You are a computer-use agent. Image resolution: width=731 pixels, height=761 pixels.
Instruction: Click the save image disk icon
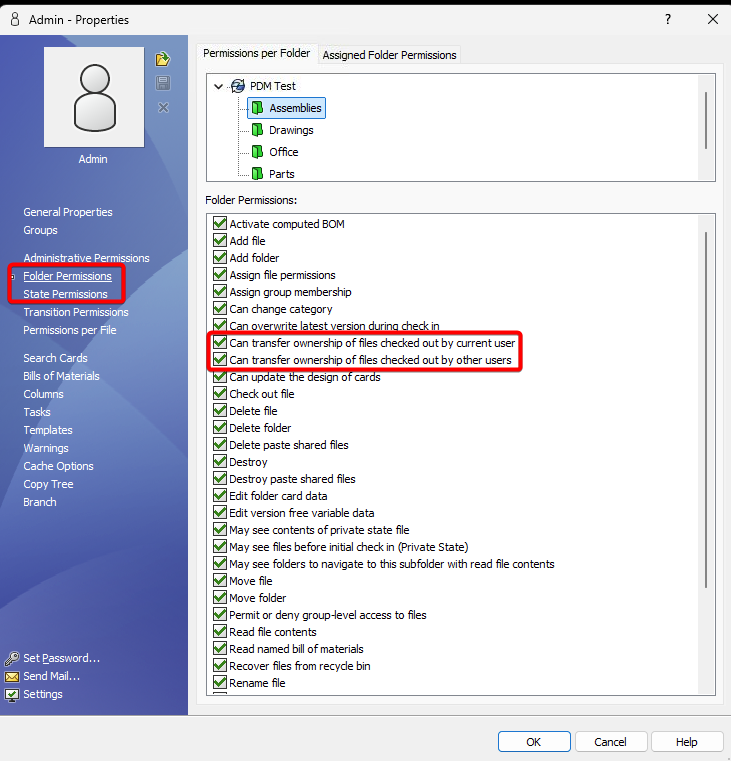pyautogui.click(x=163, y=83)
